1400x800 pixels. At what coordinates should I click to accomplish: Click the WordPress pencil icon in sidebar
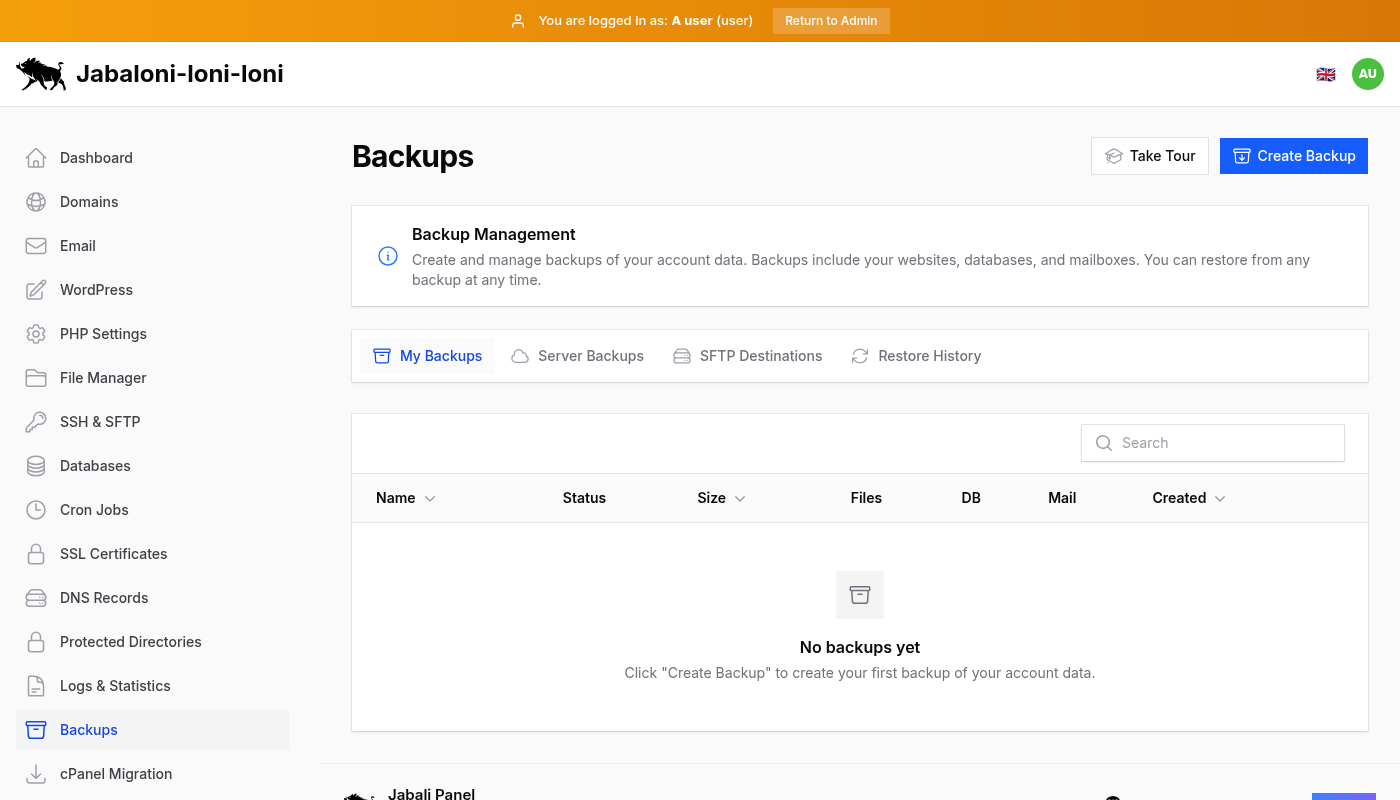click(36, 289)
